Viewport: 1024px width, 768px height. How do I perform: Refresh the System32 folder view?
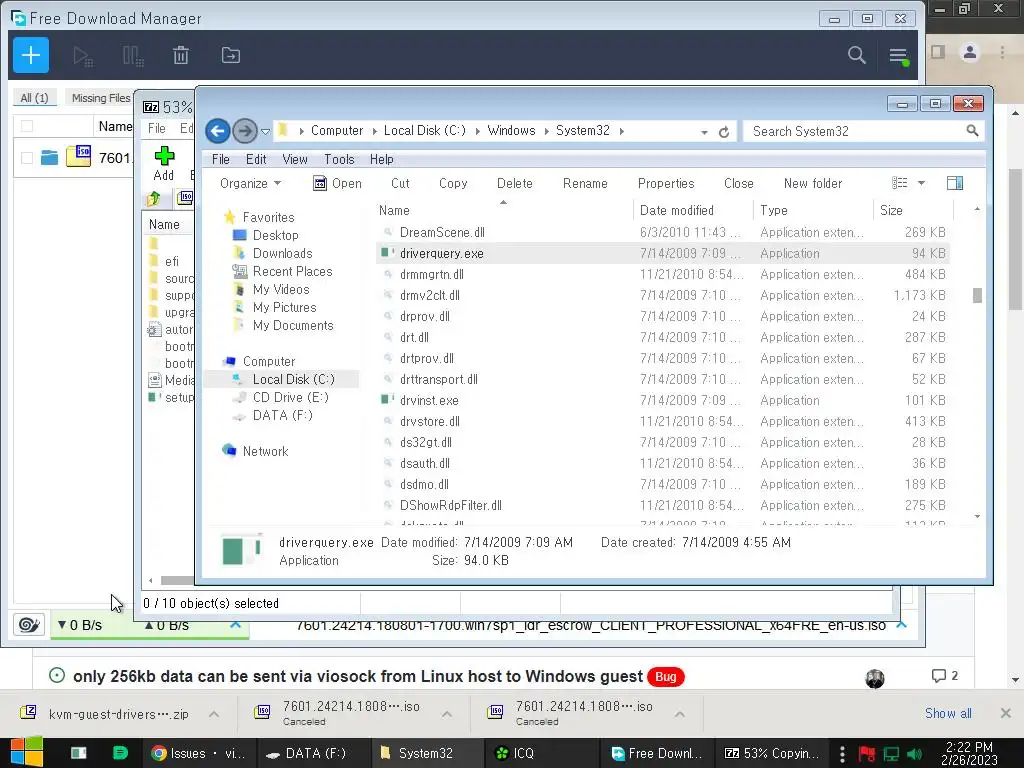point(724,132)
